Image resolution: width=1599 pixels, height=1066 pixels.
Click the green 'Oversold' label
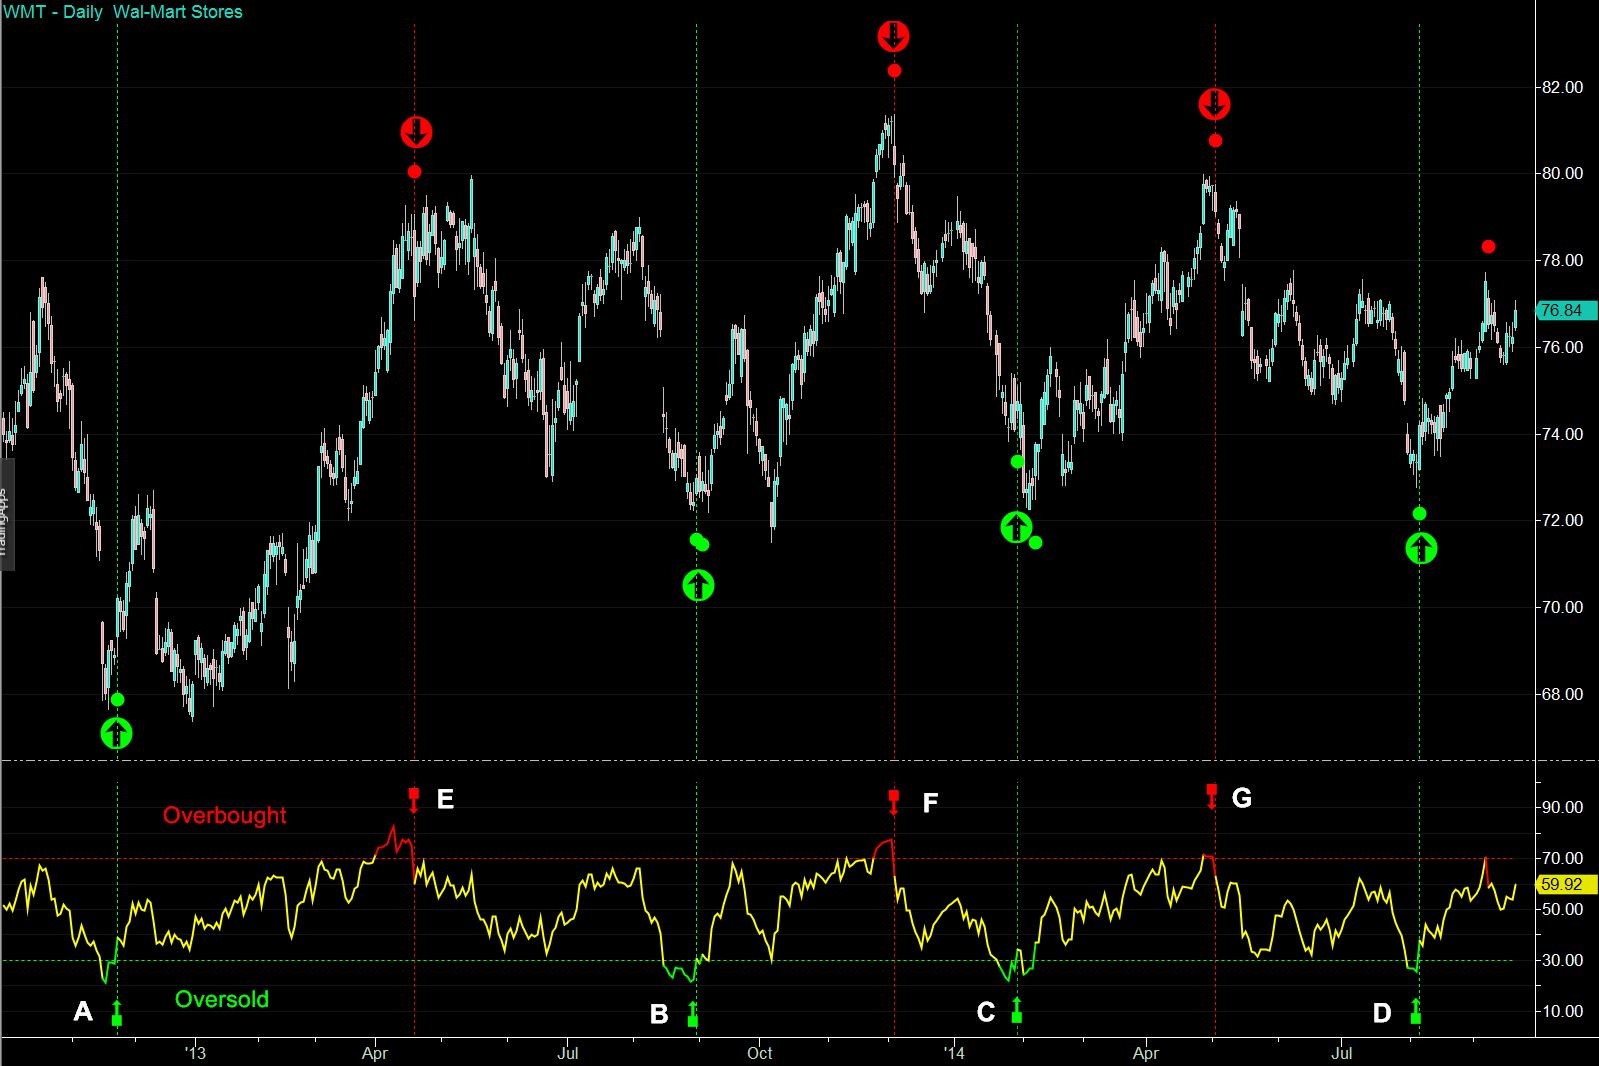(x=222, y=999)
